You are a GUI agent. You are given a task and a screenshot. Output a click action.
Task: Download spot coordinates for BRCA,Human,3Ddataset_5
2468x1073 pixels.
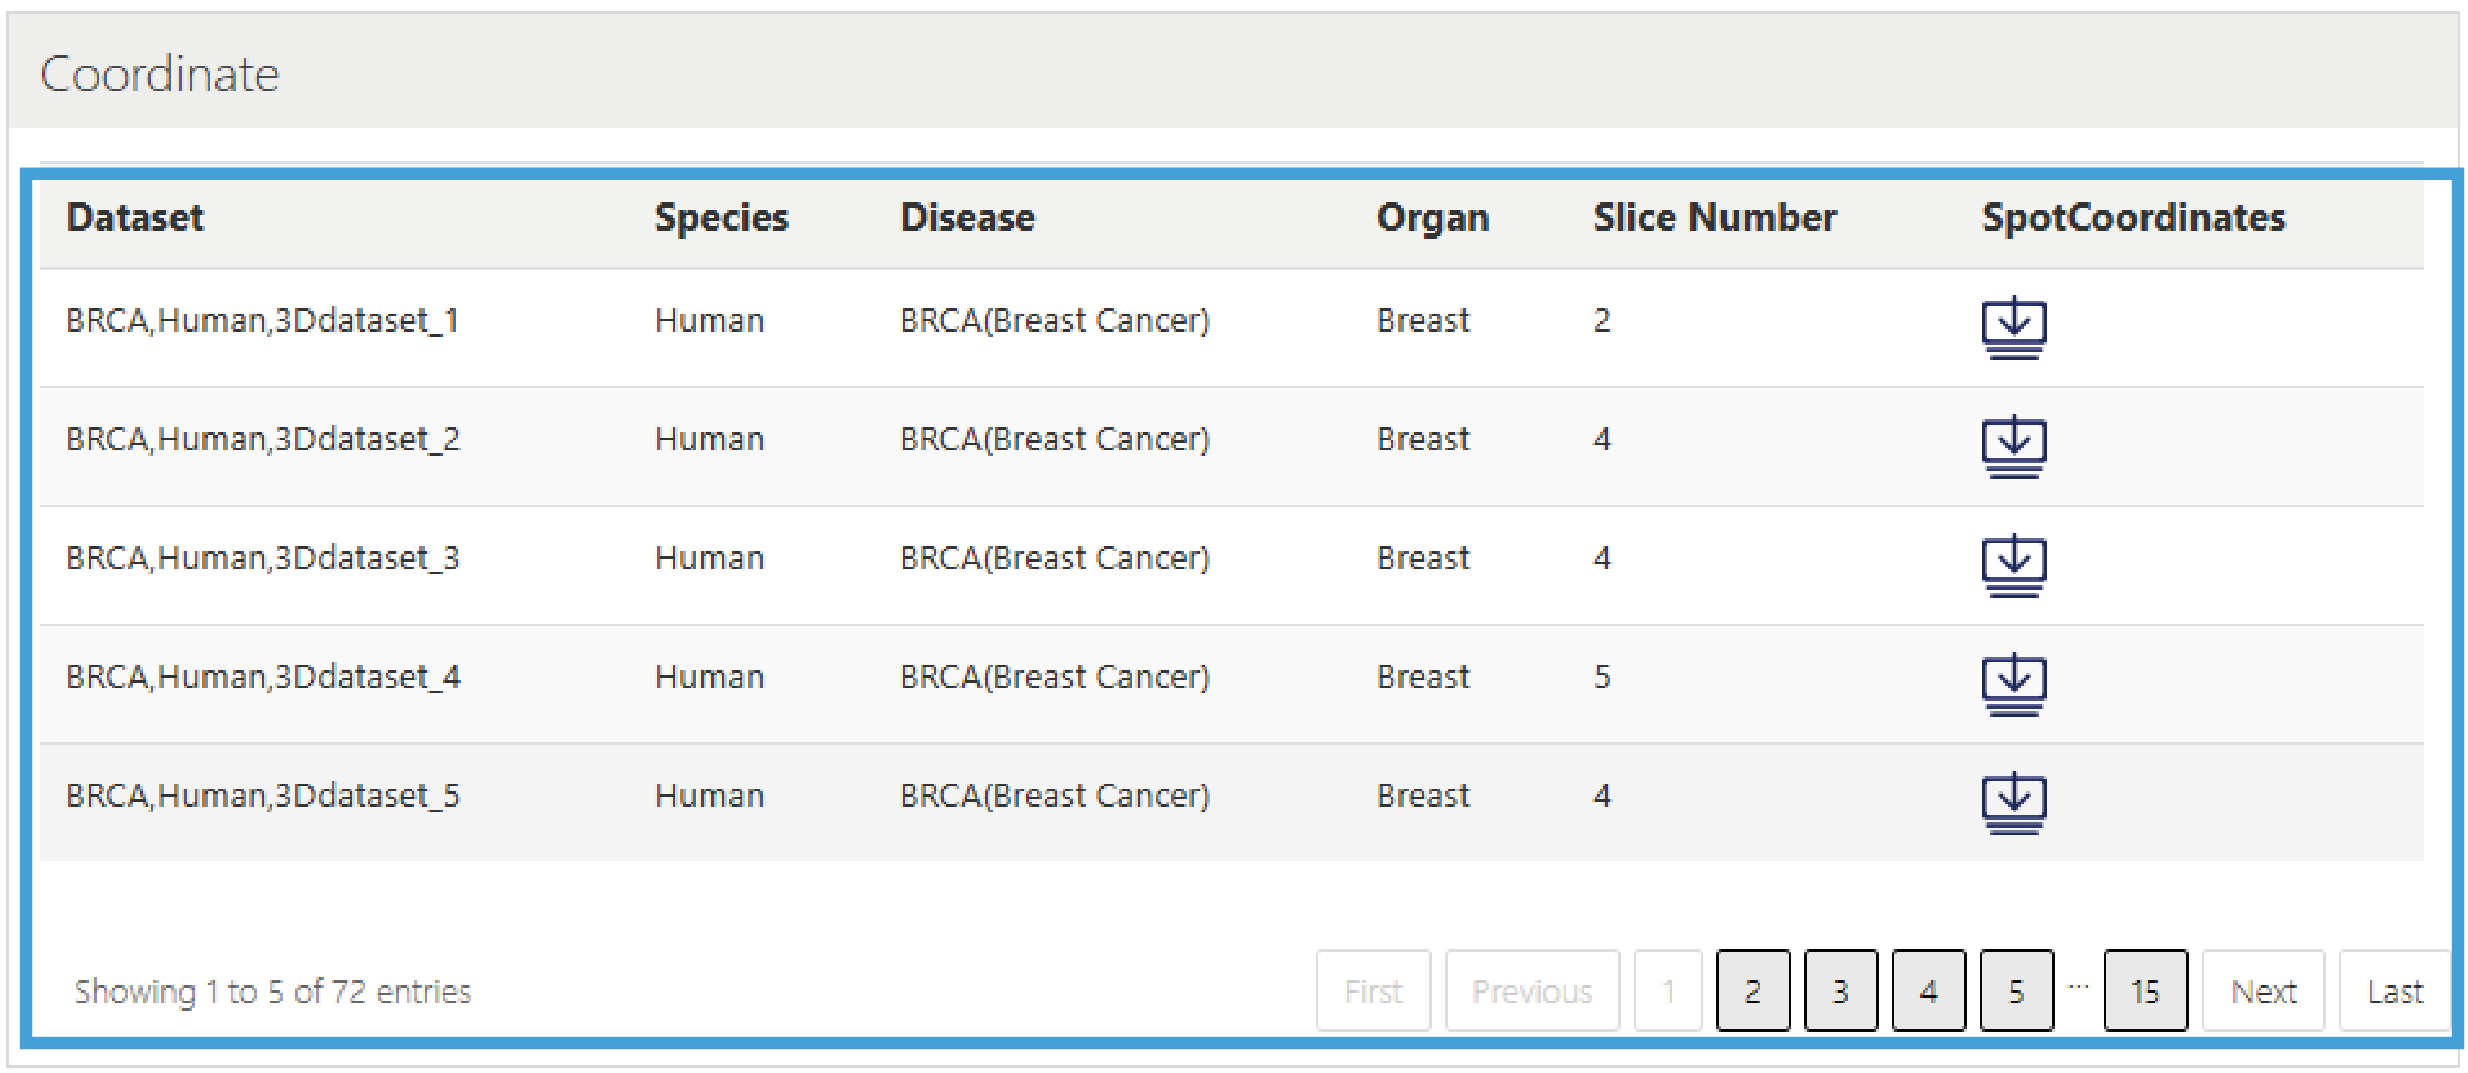2013,801
